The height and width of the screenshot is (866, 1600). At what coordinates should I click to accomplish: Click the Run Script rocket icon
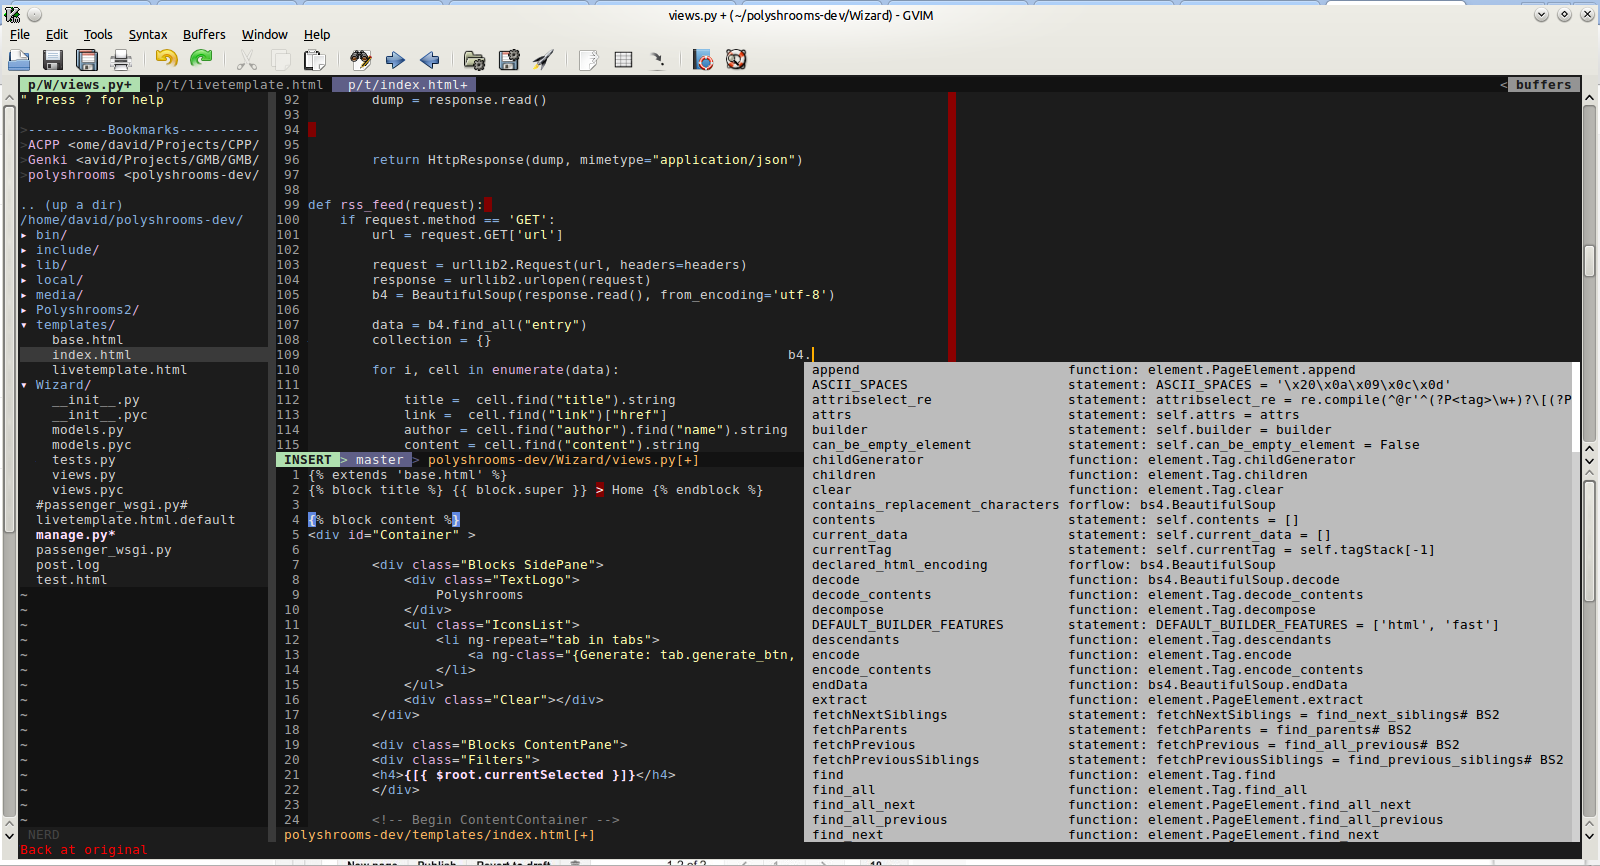click(x=543, y=60)
